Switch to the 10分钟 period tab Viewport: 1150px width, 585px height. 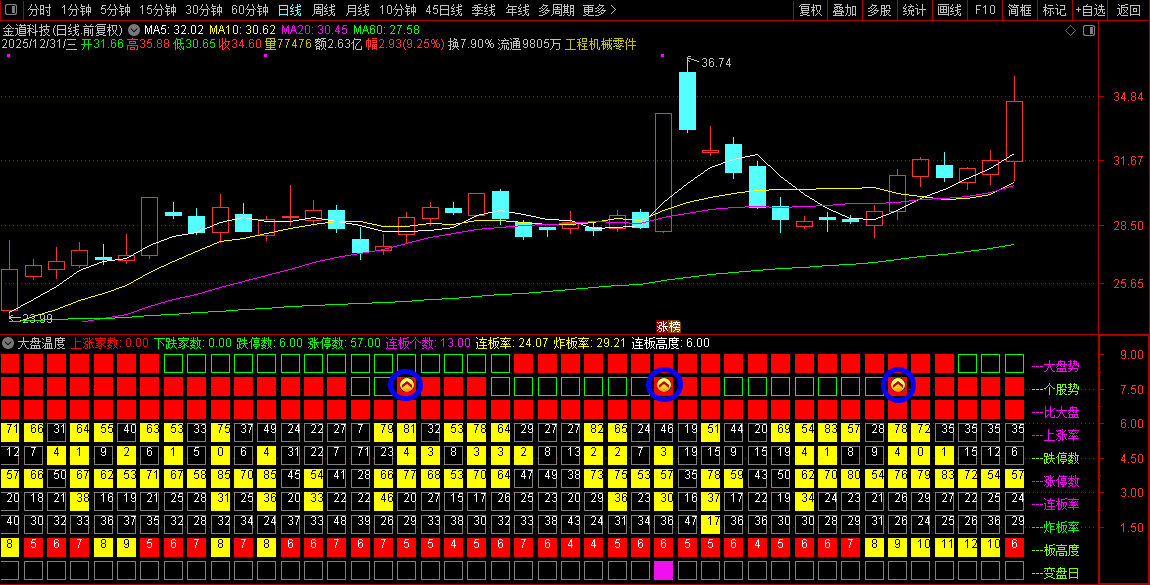coord(398,10)
